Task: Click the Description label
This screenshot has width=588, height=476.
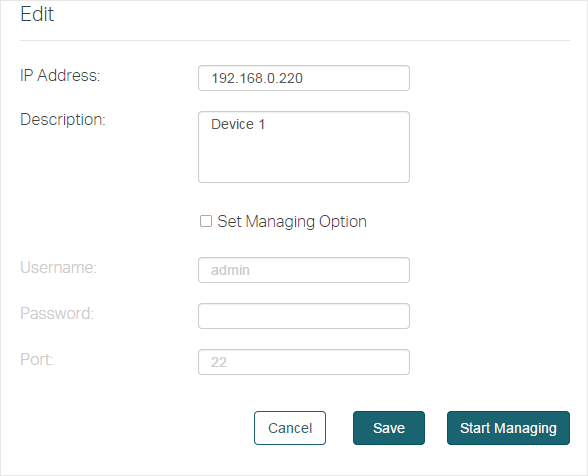Action: (63, 120)
